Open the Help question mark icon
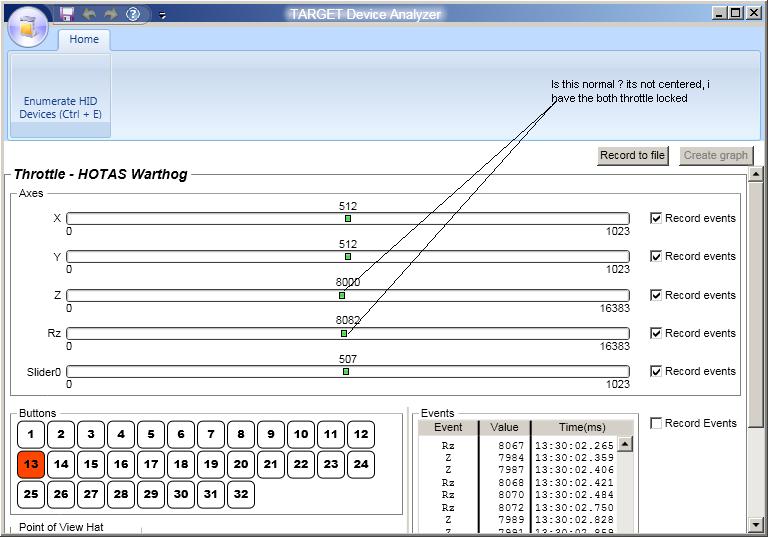 pos(133,14)
